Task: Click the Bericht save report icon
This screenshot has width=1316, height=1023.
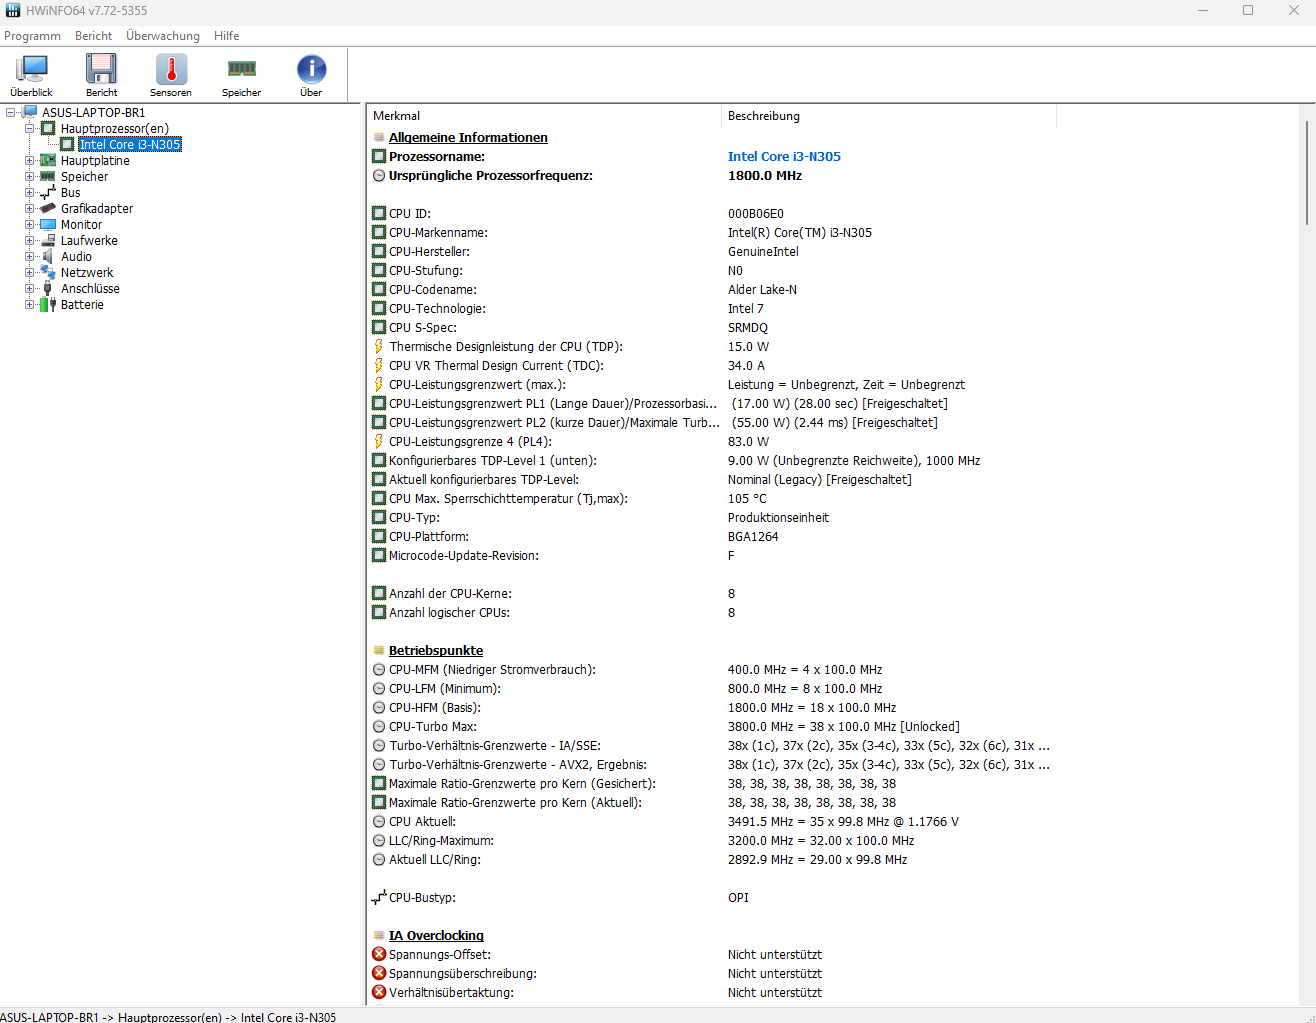Action: point(101,70)
